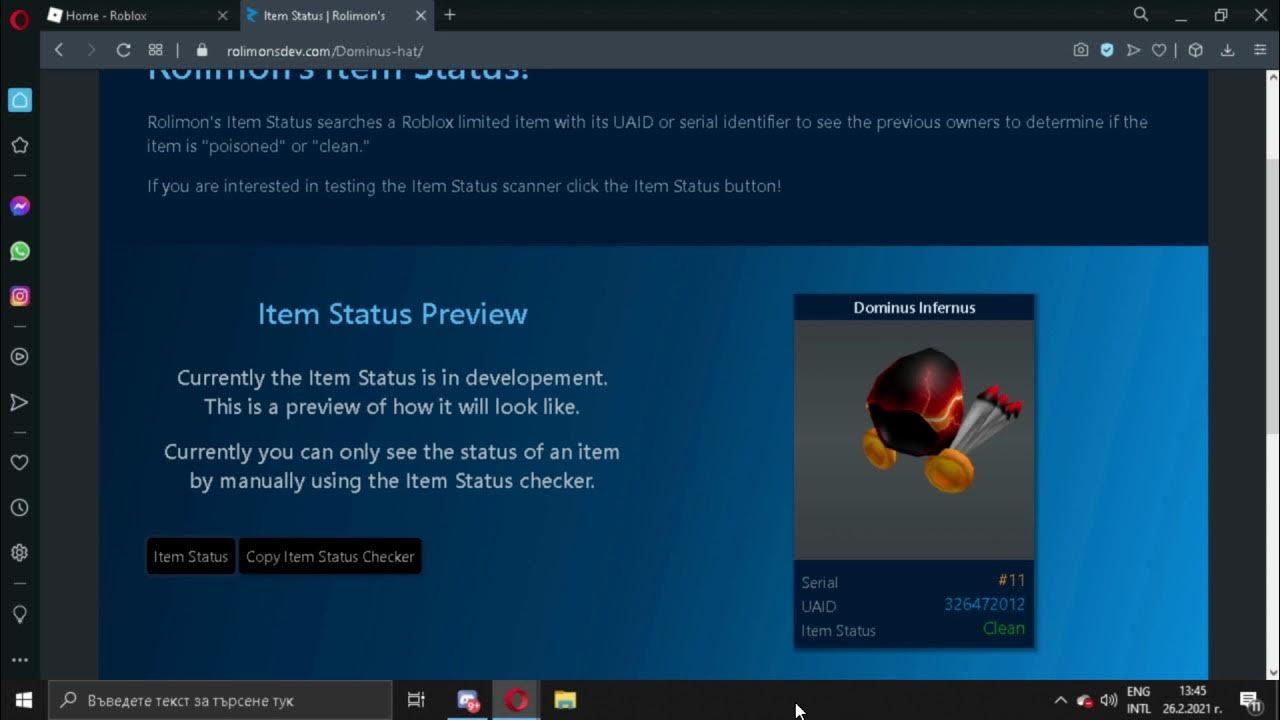Open the extensions cube icon
Viewport: 1280px width, 720px height.
click(1195, 50)
